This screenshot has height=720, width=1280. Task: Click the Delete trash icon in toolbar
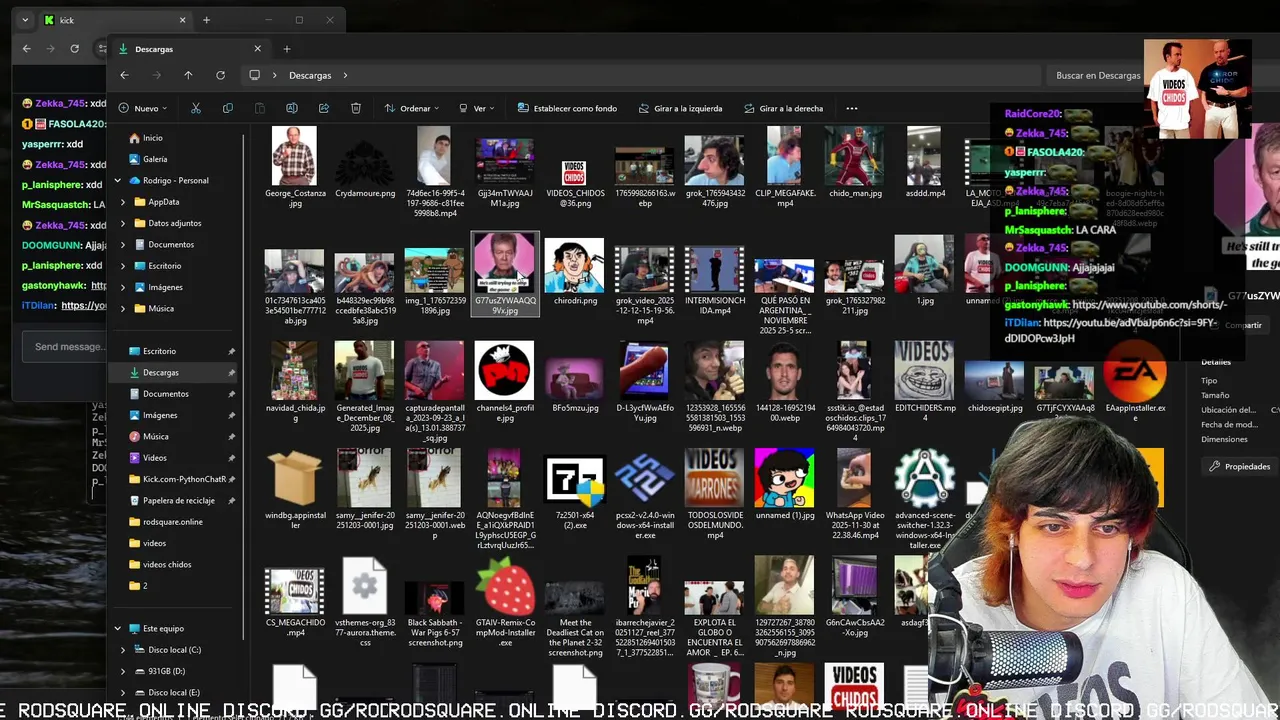(356, 108)
